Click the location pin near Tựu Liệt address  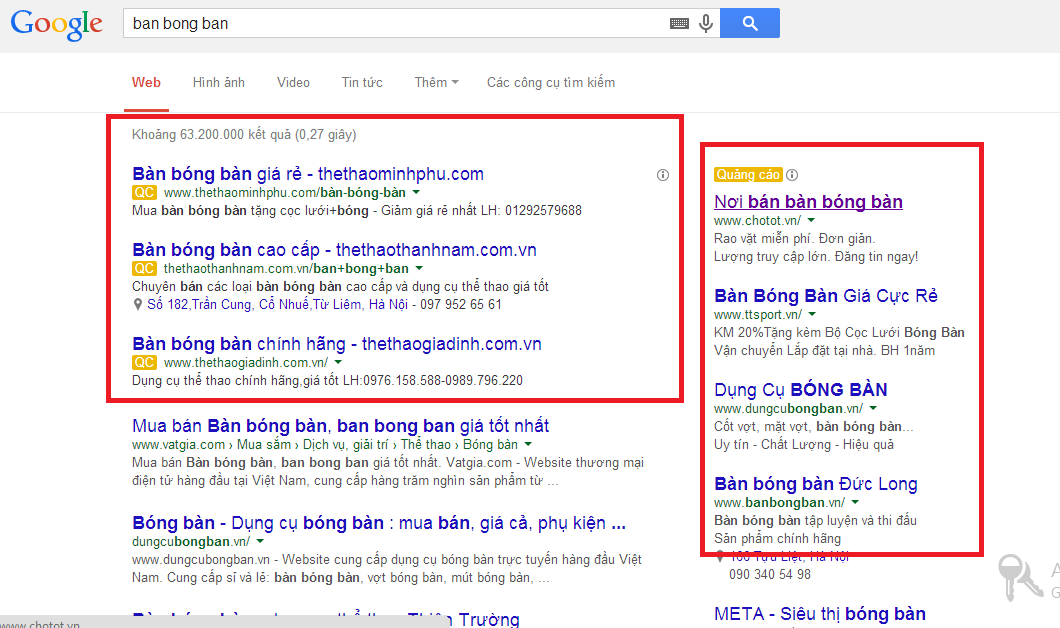pos(718,556)
